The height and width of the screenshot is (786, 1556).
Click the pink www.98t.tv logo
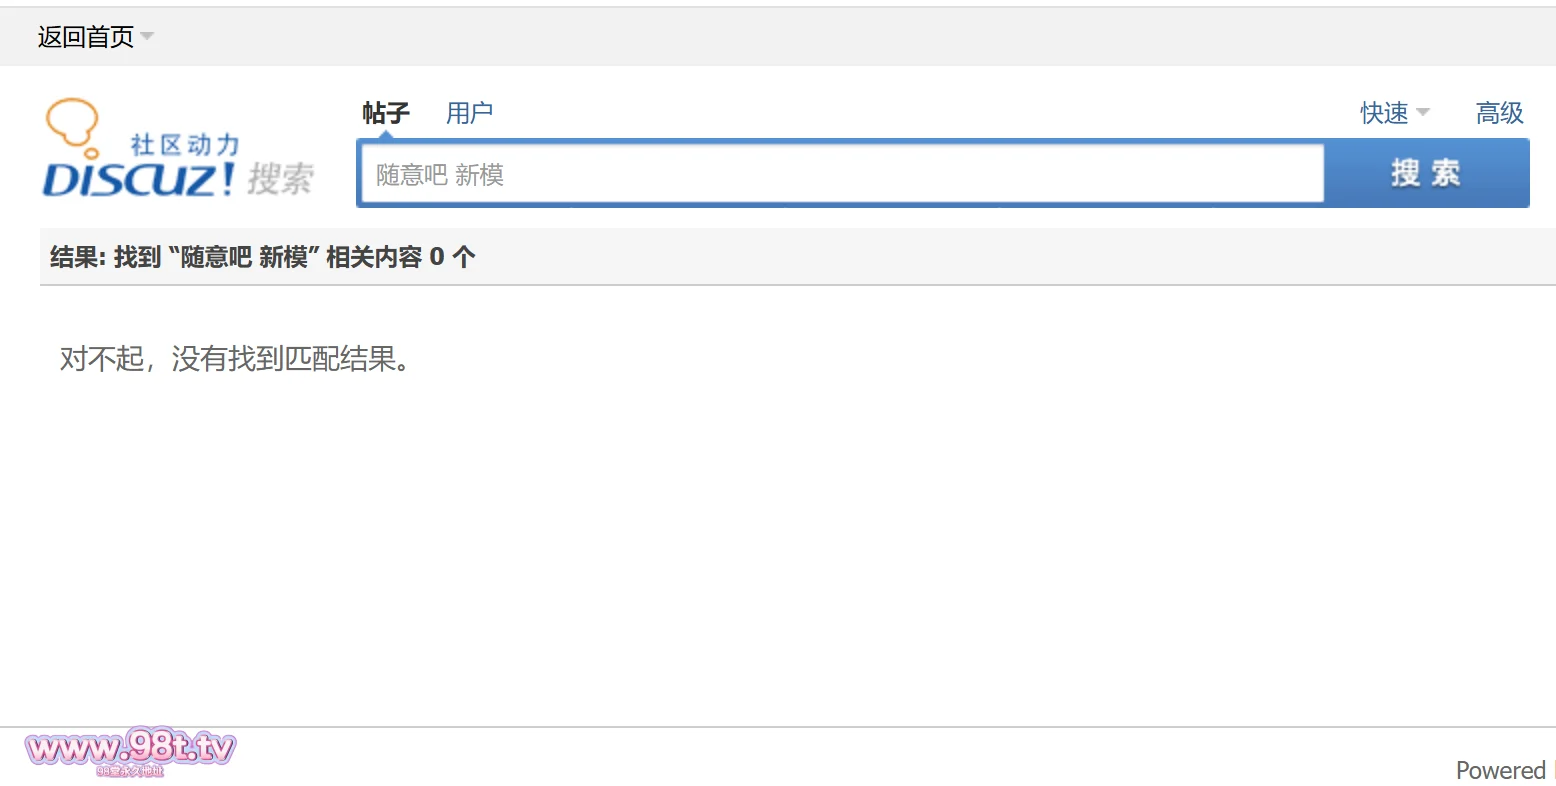point(130,747)
